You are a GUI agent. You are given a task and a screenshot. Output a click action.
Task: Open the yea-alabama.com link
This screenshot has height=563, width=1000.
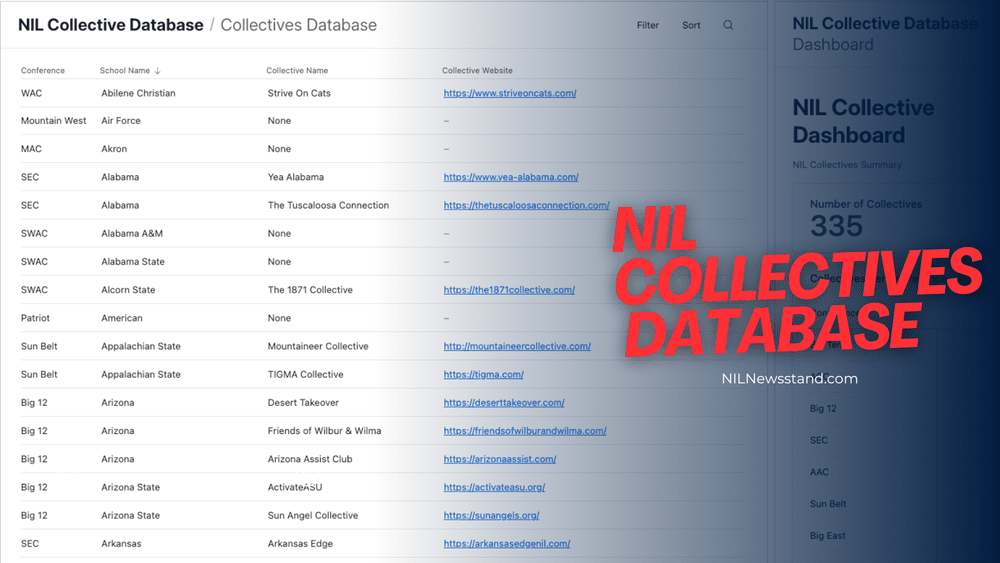click(x=511, y=177)
